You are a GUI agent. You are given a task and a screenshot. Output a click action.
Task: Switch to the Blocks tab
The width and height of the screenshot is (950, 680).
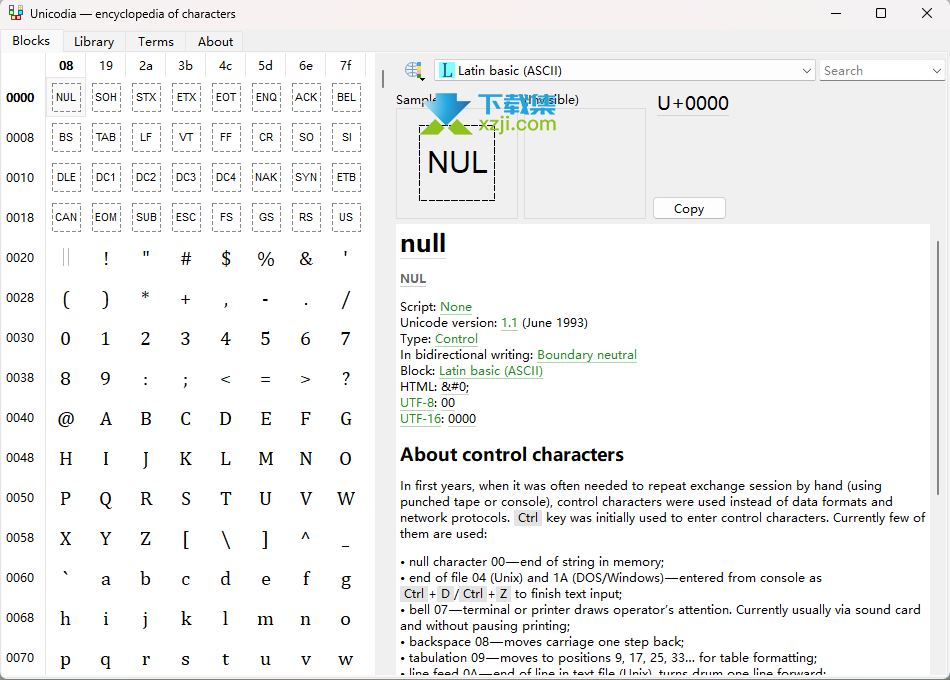click(x=31, y=41)
